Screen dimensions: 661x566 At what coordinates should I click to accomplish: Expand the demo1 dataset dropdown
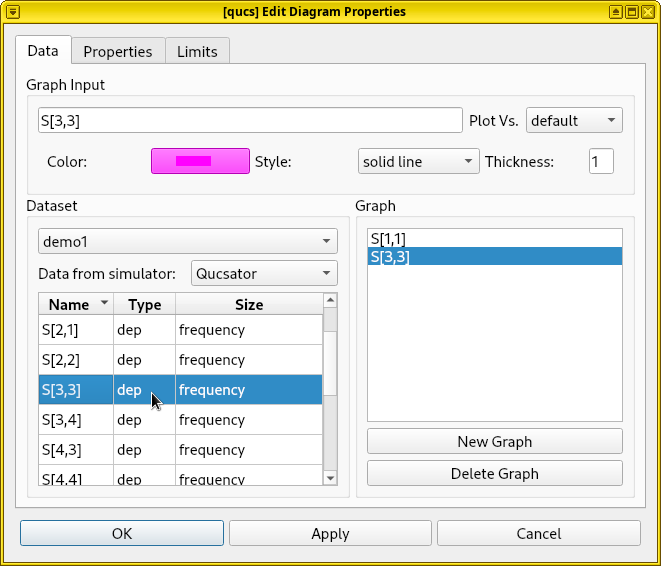(x=188, y=242)
